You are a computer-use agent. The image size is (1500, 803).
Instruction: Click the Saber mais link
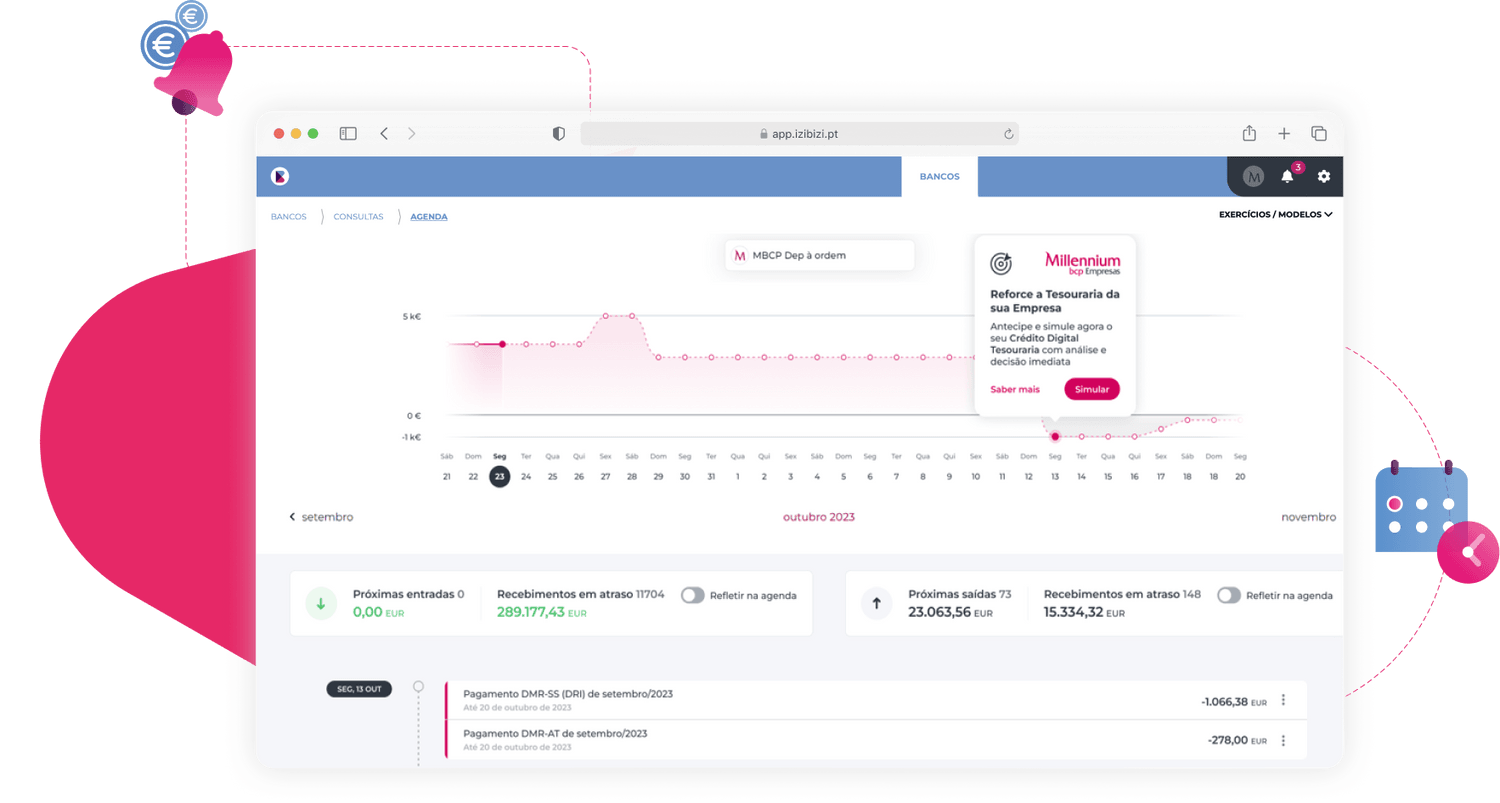point(1015,389)
